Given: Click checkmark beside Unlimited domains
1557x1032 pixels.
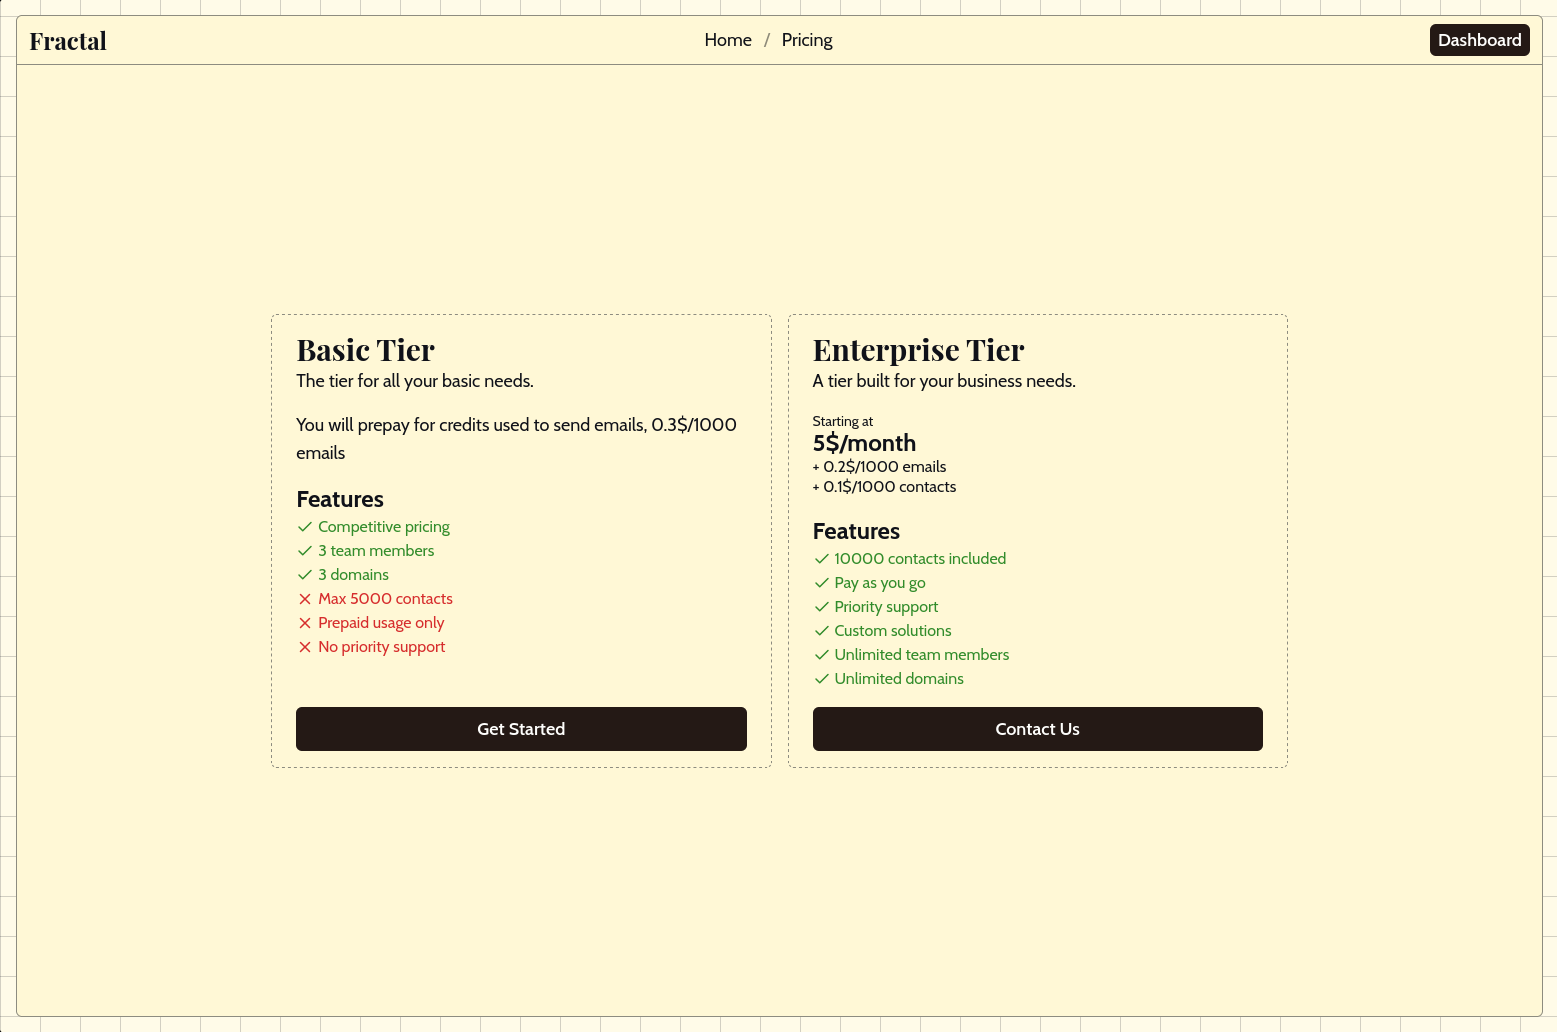Looking at the screenshot, I should point(822,679).
